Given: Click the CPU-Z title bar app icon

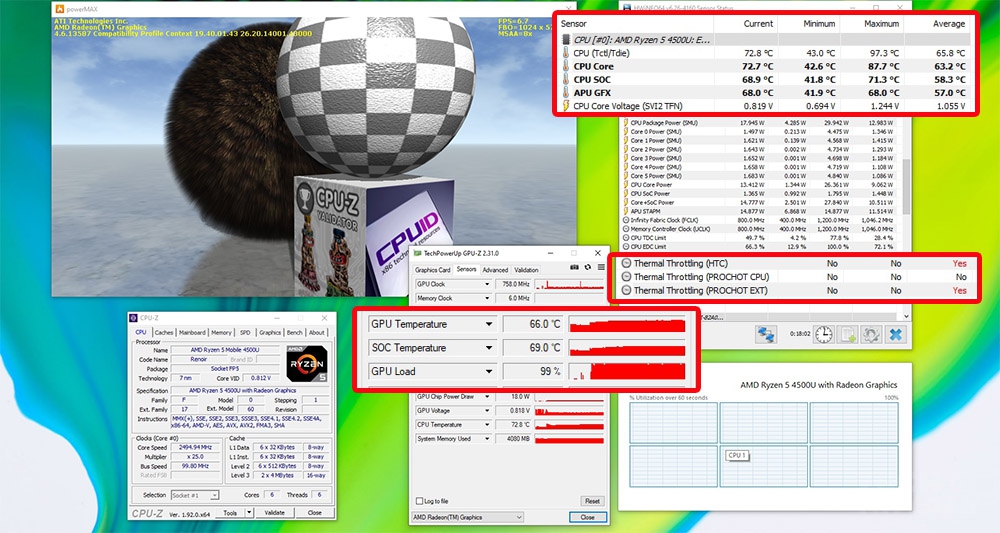Looking at the screenshot, I should point(133,318).
